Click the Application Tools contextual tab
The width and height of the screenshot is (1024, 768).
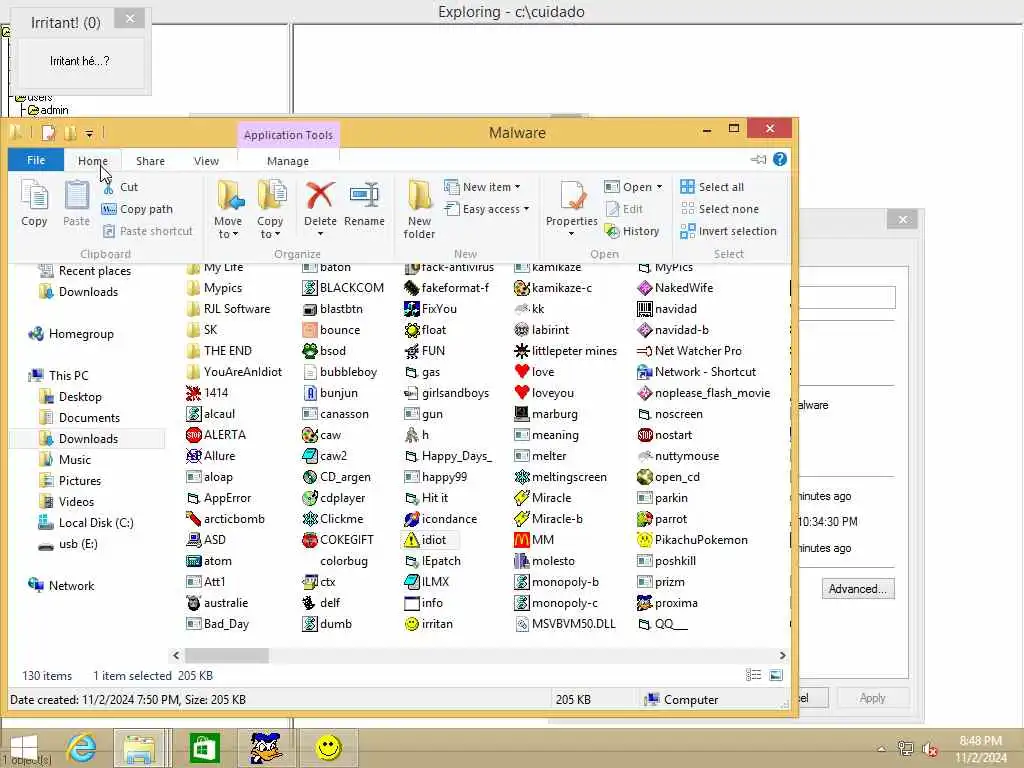pyautogui.click(x=288, y=135)
